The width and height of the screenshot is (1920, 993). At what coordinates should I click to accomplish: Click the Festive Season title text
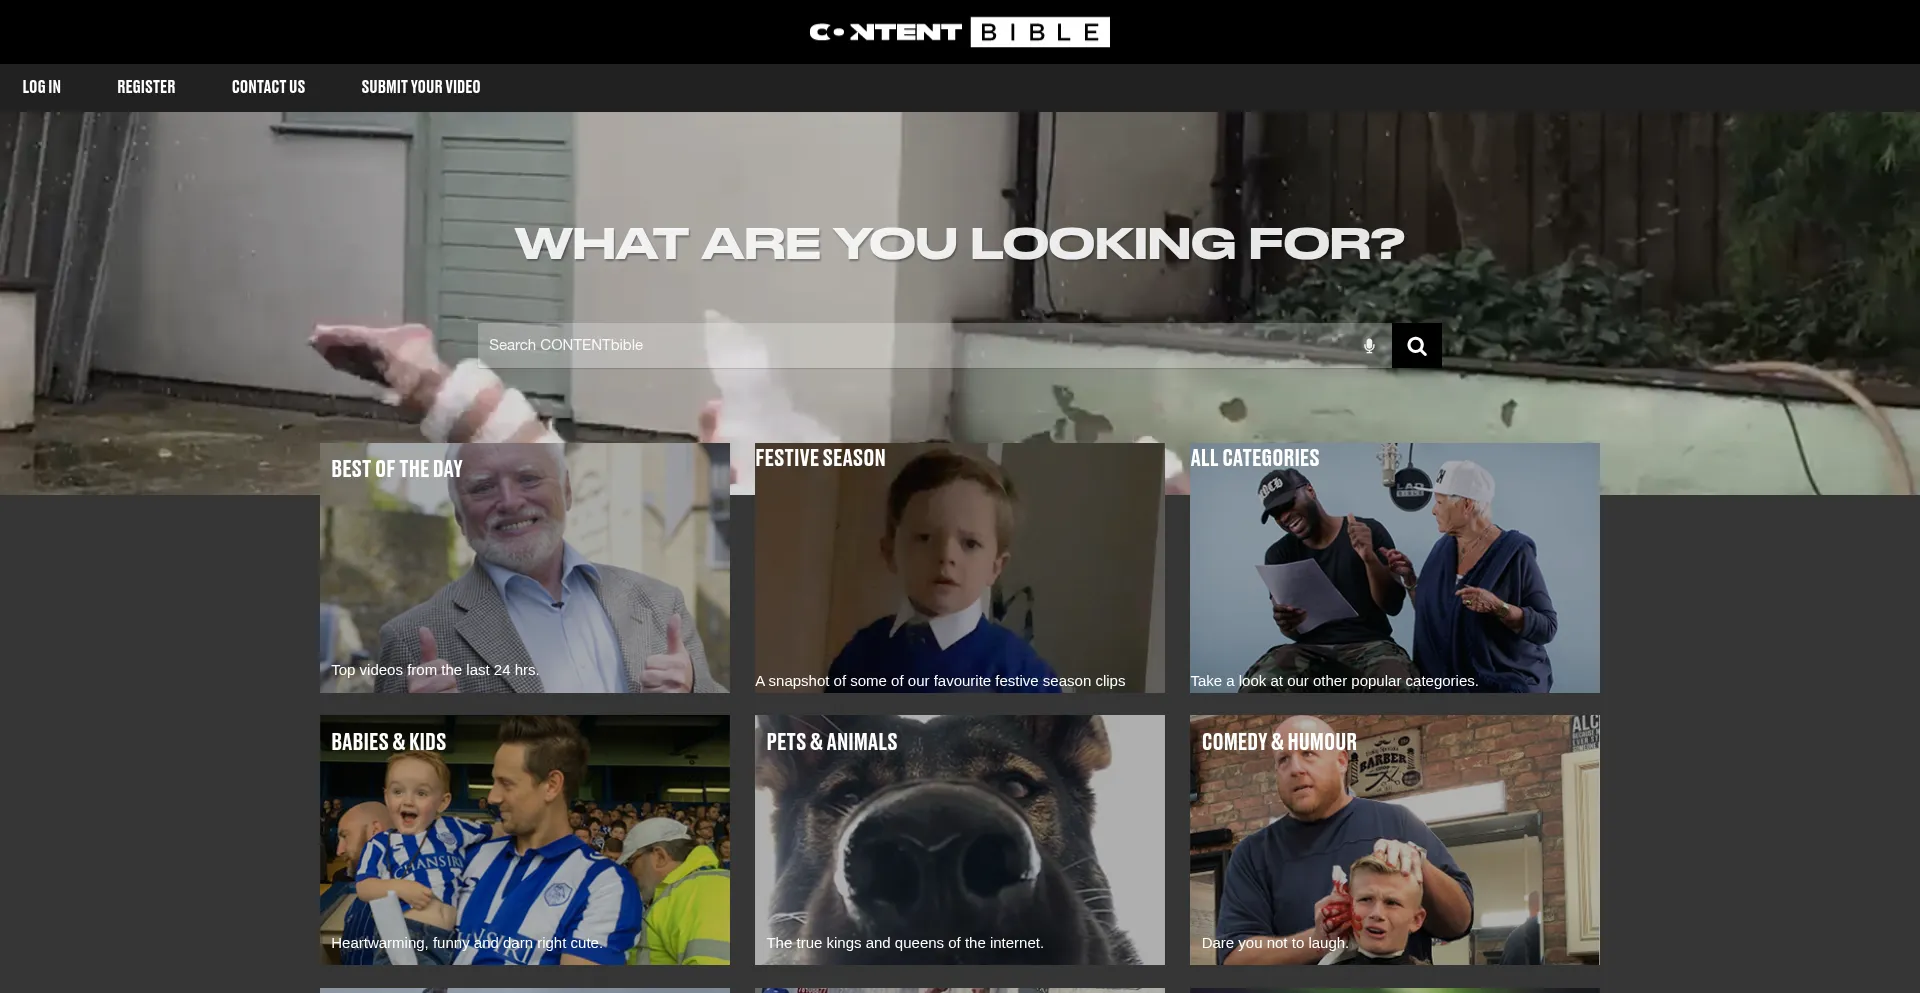coord(820,458)
